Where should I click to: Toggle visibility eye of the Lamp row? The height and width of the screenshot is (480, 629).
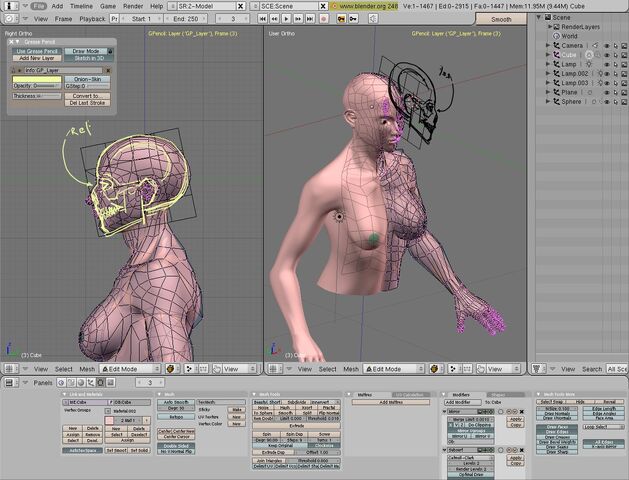click(x=607, y=64)
